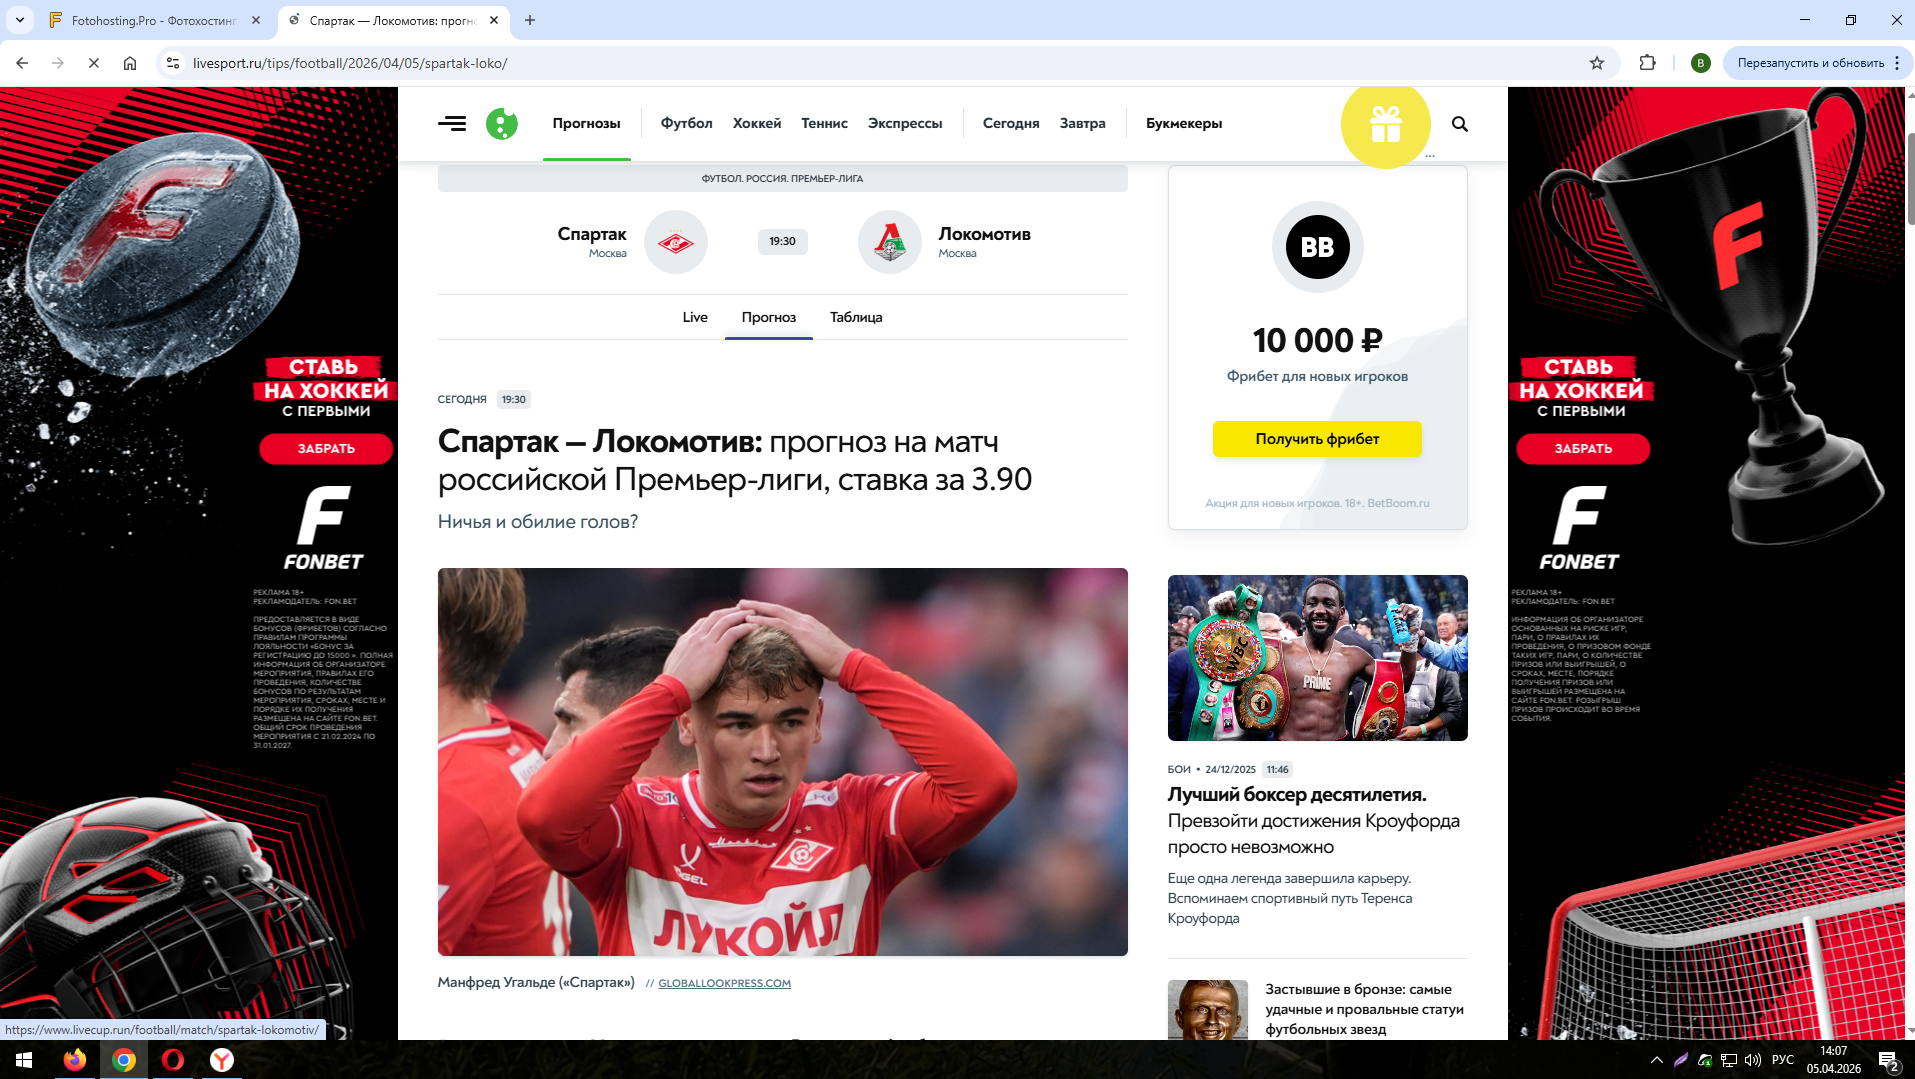Screen dimensions: 1915x1079
Task: Open the Opera browser in taskbar
Action: (173, 1060)
